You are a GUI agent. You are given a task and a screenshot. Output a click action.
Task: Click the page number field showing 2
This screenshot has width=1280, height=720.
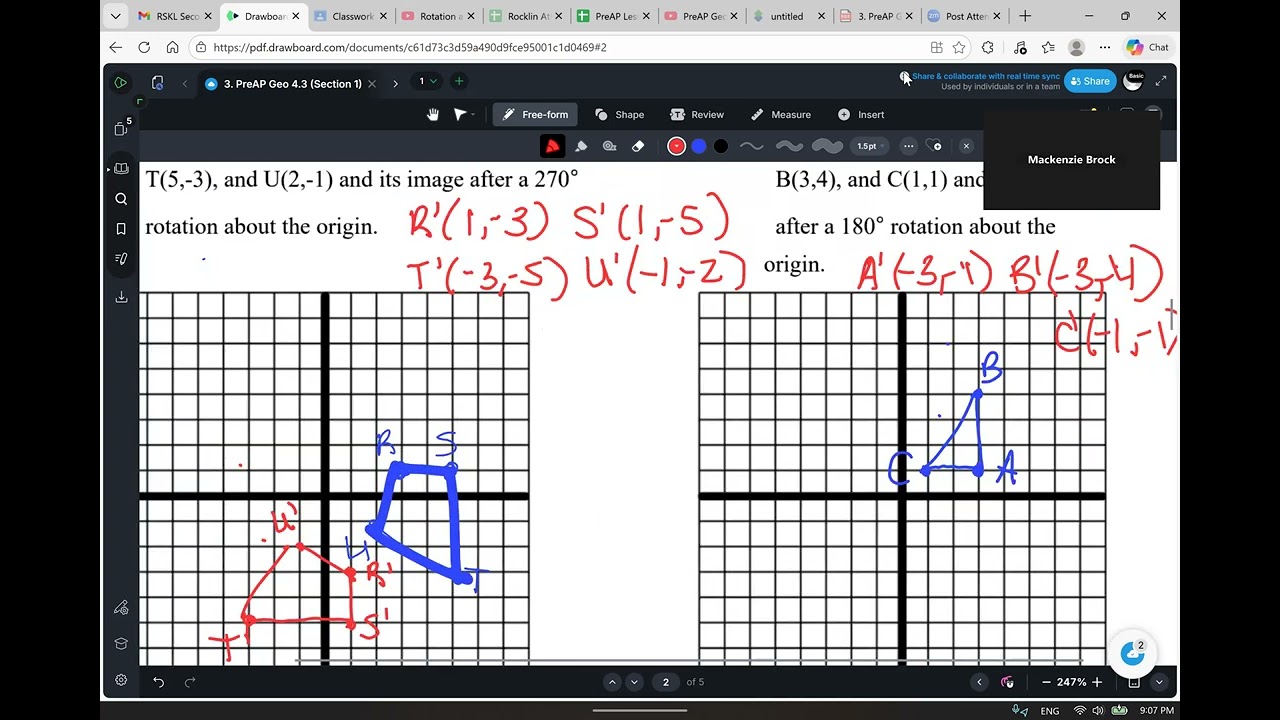coord(666,682)
